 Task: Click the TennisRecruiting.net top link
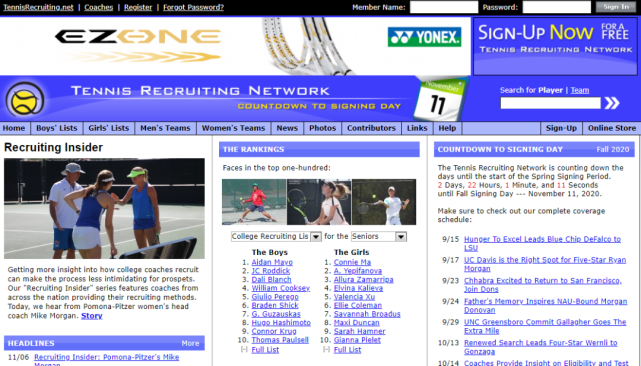tap(38, 7)
